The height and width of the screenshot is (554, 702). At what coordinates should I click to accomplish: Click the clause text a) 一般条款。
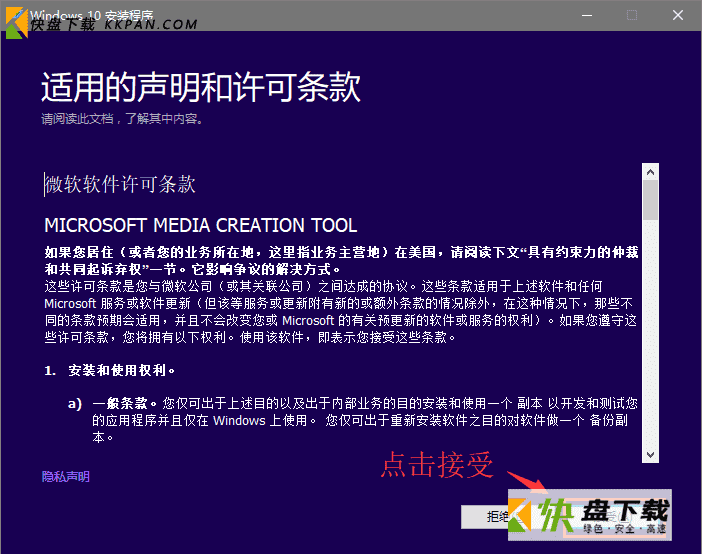coord(112,404)
